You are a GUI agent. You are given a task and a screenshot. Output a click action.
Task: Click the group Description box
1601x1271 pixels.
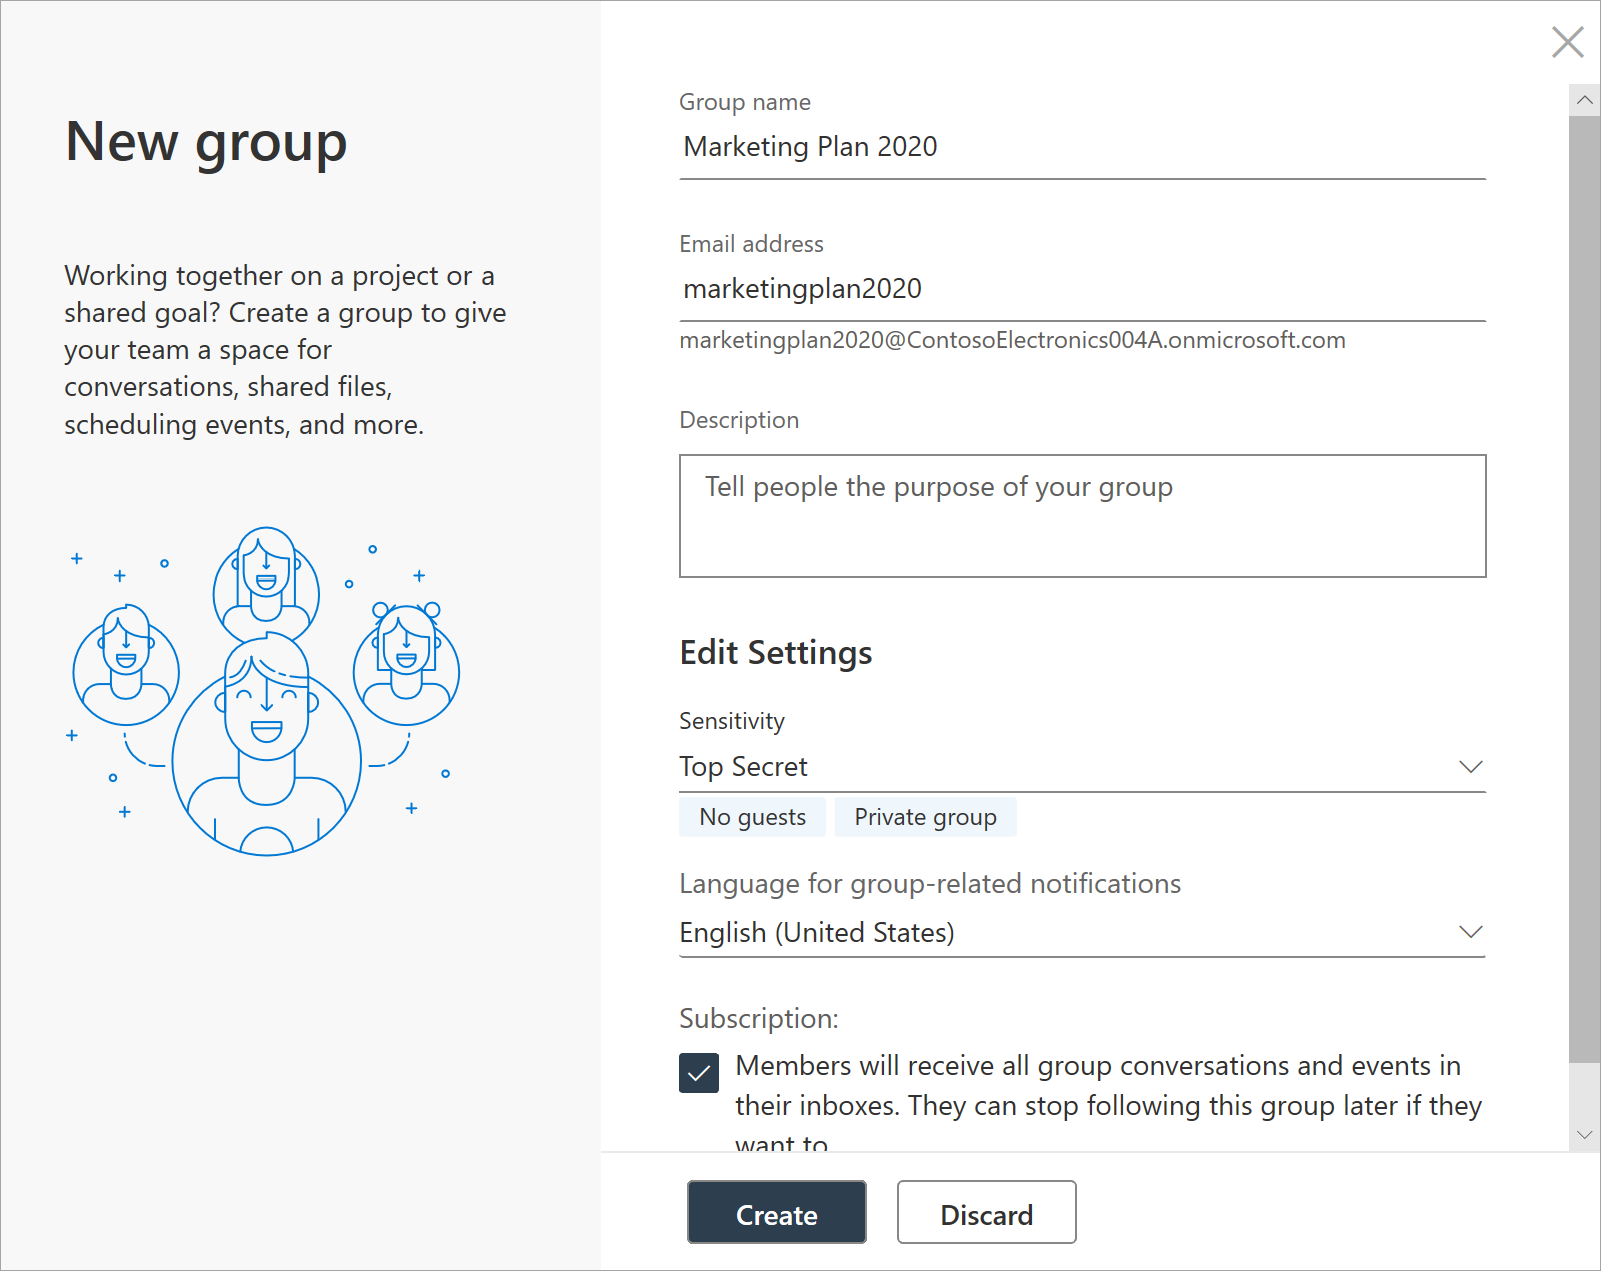tap(1080, 516)
